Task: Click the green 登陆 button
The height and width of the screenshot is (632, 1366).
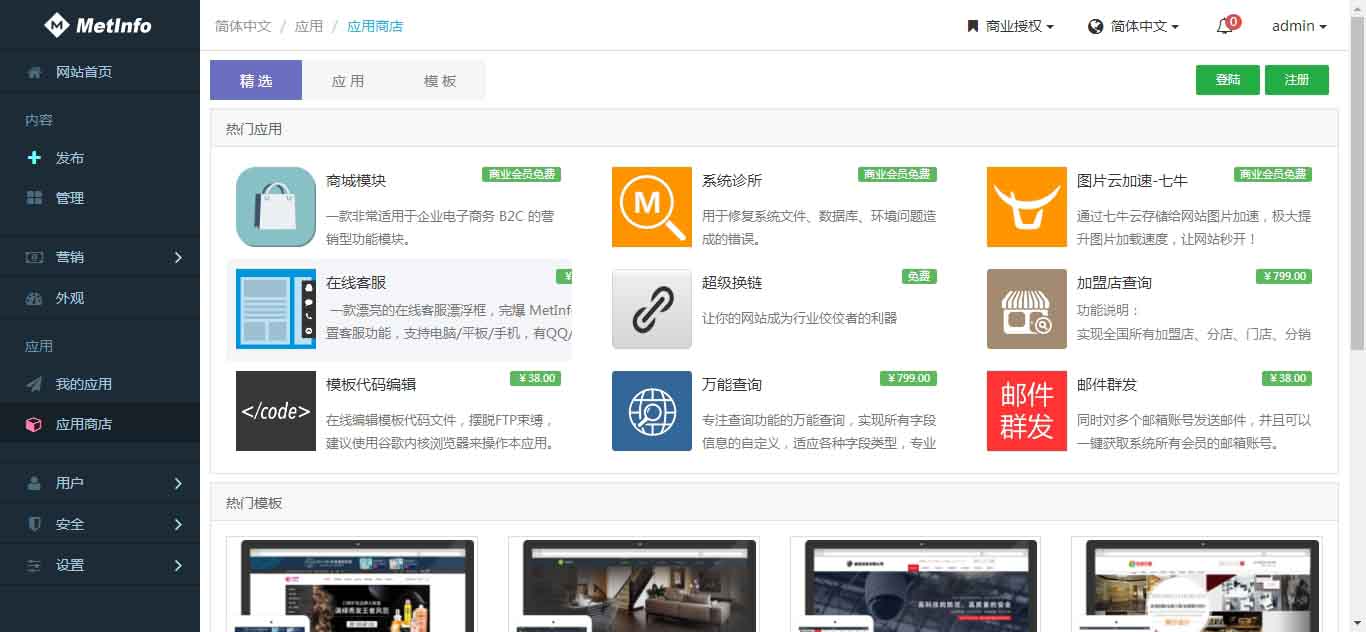Action: pyautogui.click(x=1227, y=80)
